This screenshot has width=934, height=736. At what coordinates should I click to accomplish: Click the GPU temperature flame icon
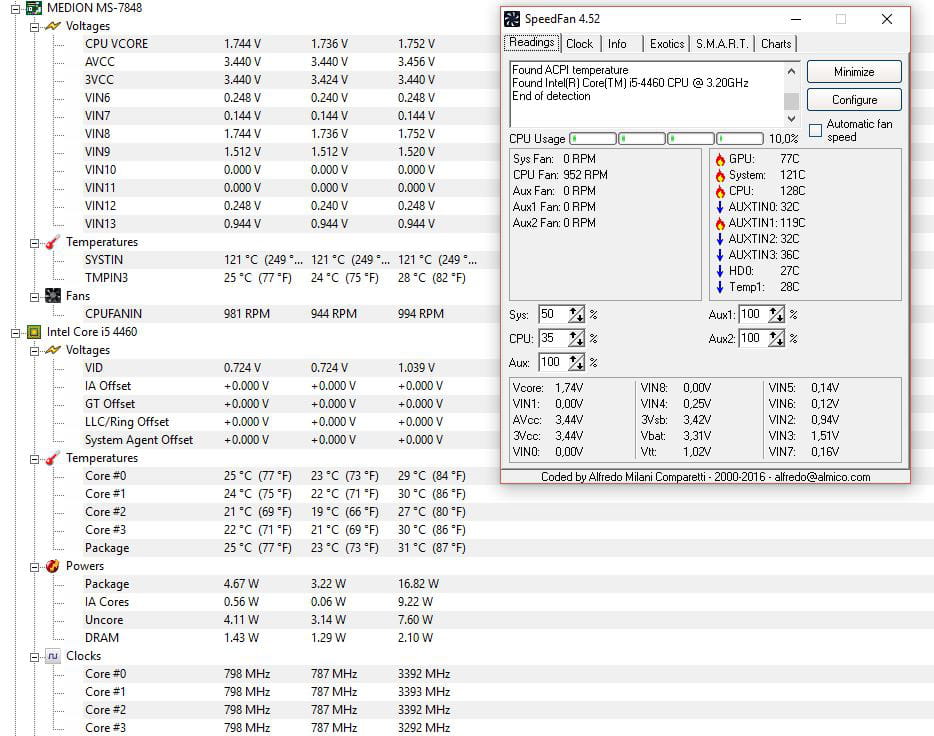coord(719,159)
